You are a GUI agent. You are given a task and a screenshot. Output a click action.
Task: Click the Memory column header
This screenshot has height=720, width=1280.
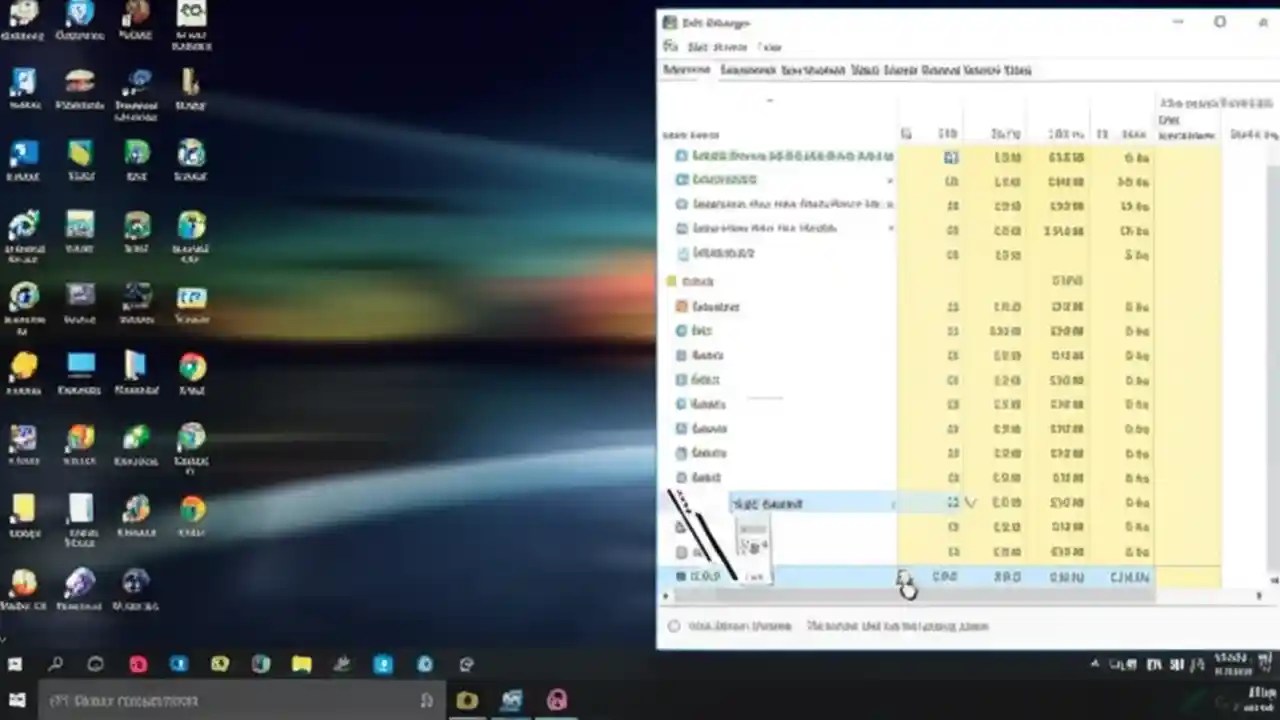tap(1003, 134)
